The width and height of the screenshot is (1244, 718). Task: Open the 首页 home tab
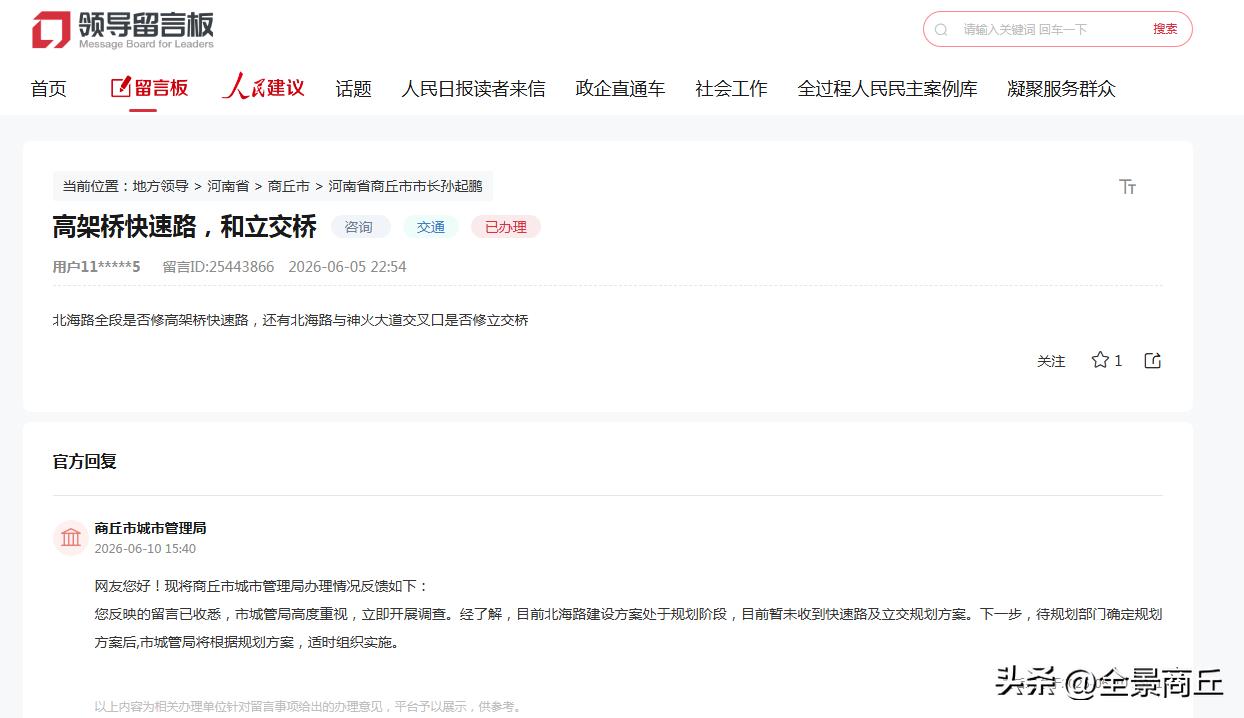(x=49, y=89)
